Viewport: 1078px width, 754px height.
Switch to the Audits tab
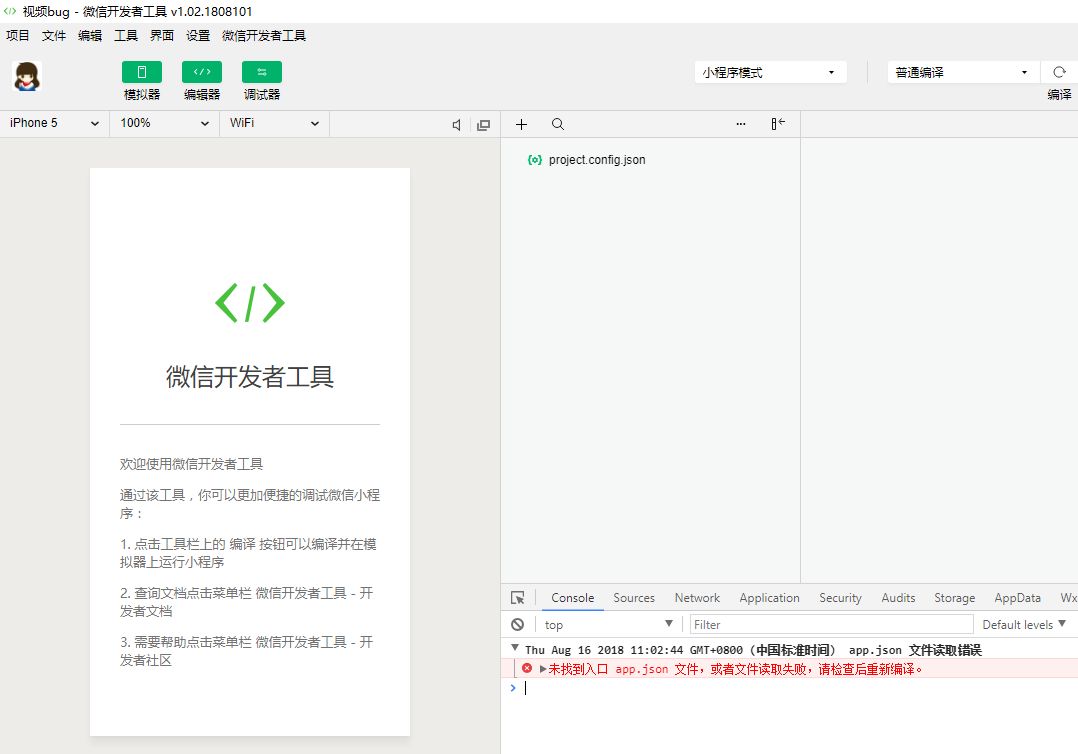898,598
